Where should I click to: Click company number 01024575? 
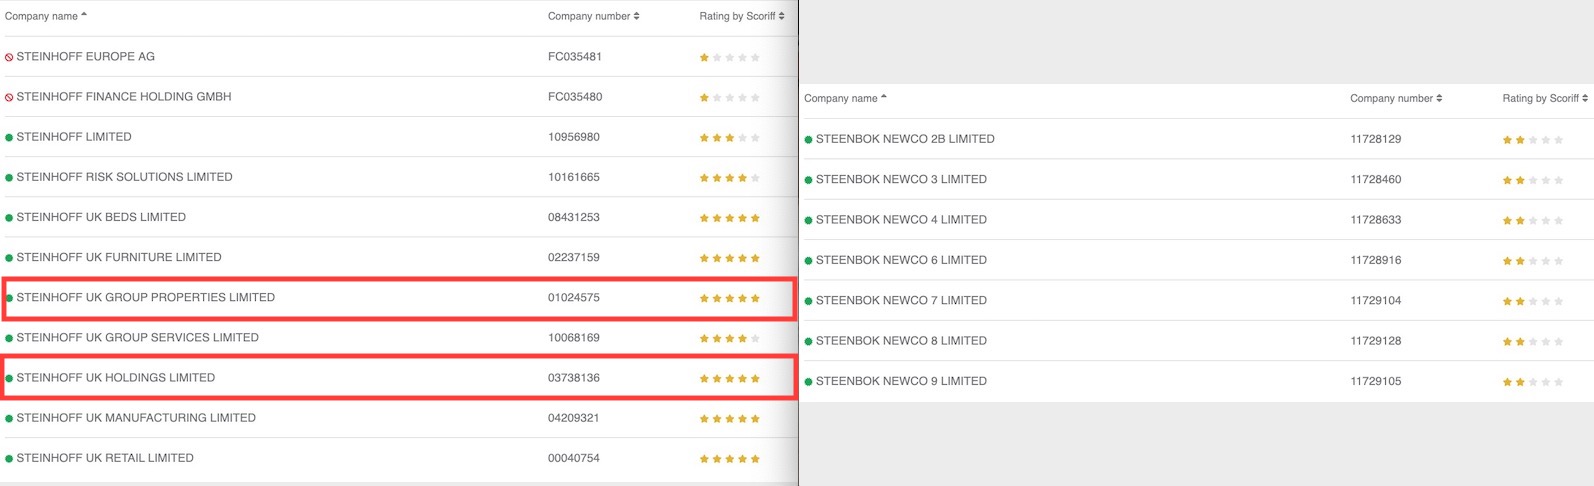[x=574, y=297]
